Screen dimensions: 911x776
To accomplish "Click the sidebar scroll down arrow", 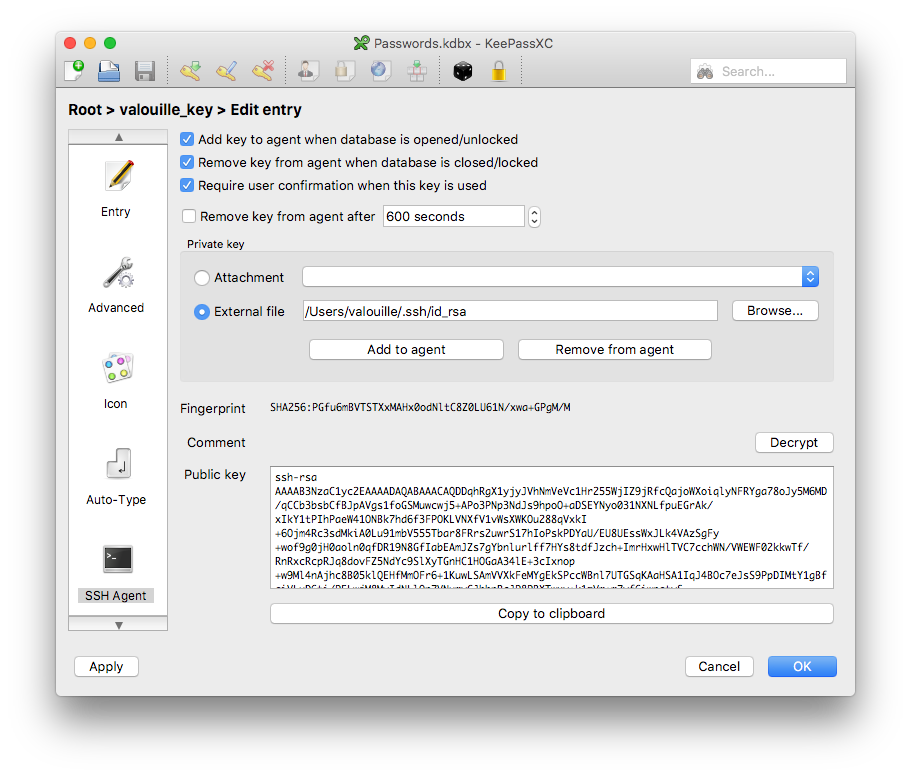I will coord(119,625).
